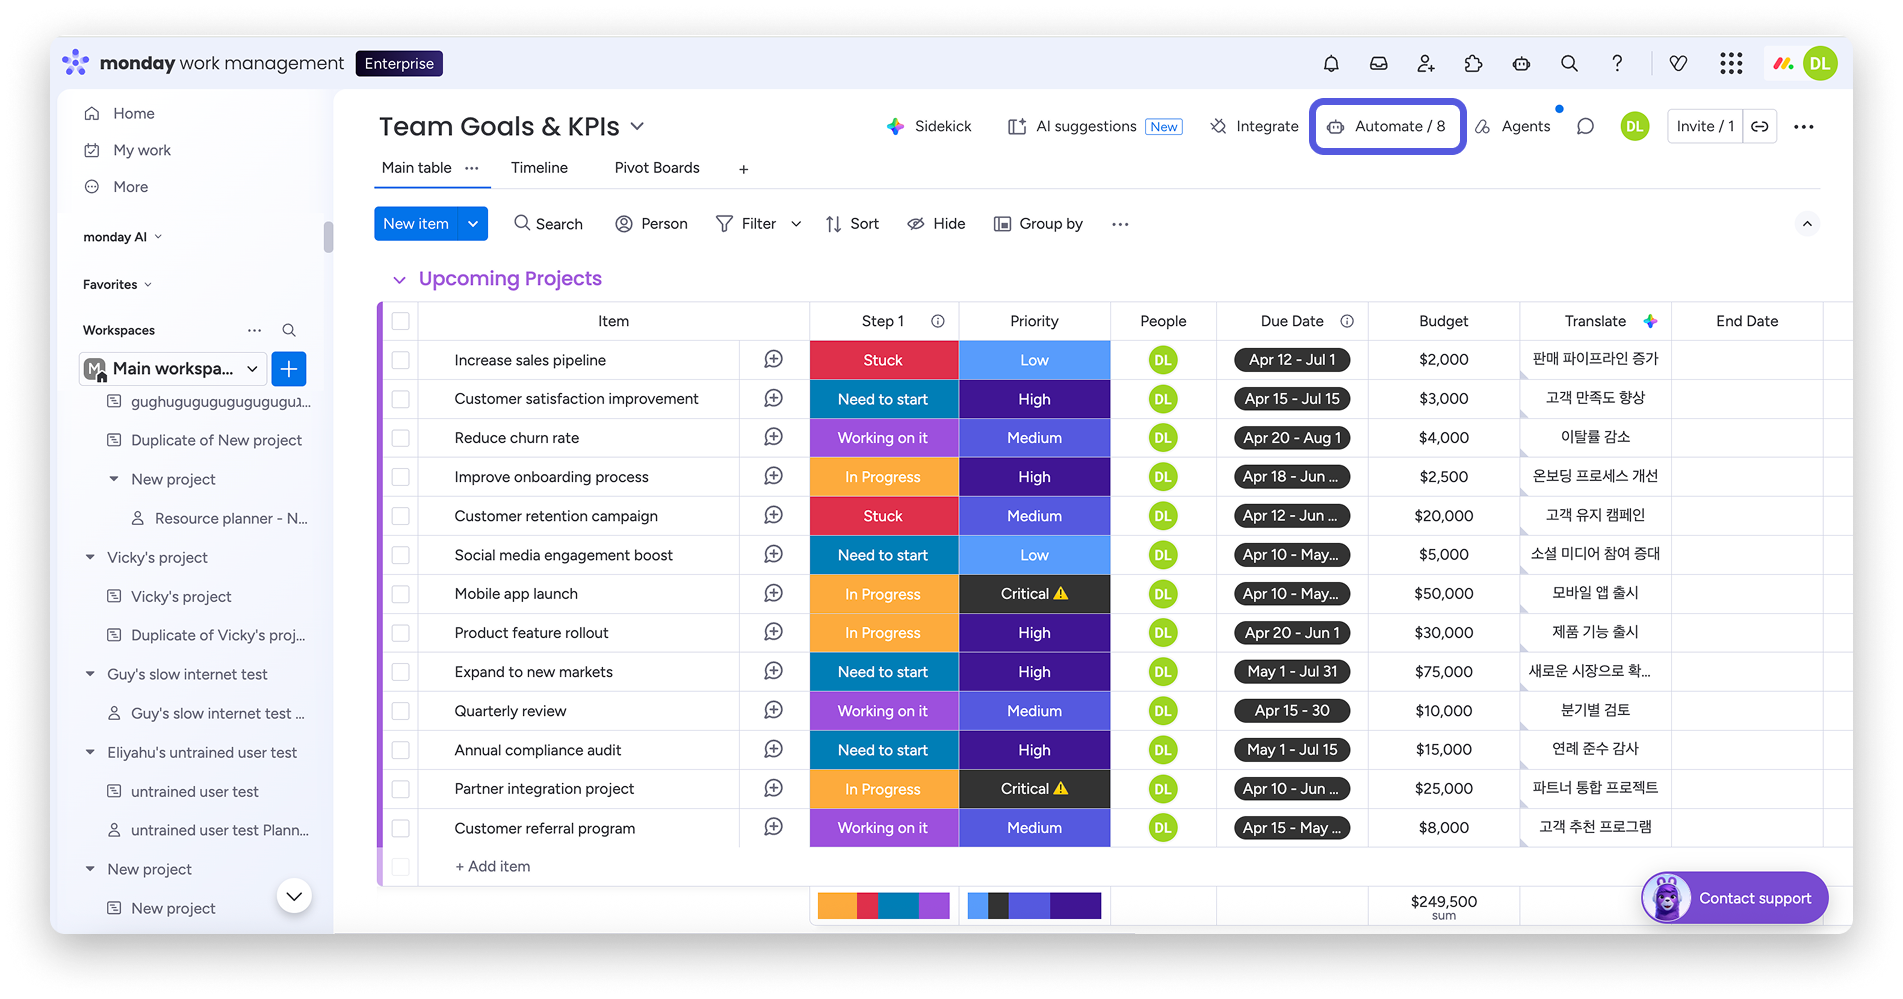Click the Contact support button
This screenshot has height=999, width=1903.
click(1734, 898)
